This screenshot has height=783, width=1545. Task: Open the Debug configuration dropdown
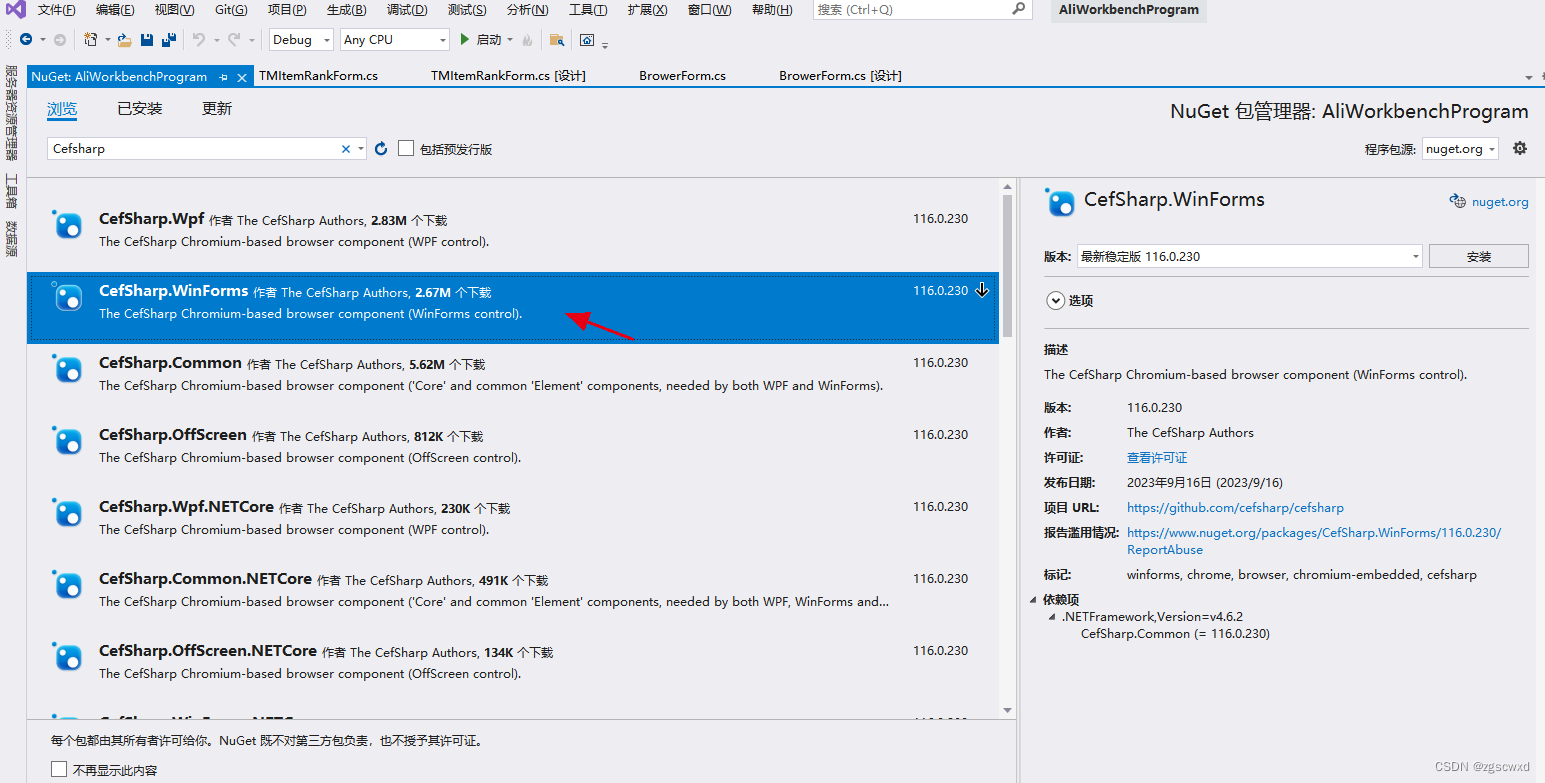(303, 40)
